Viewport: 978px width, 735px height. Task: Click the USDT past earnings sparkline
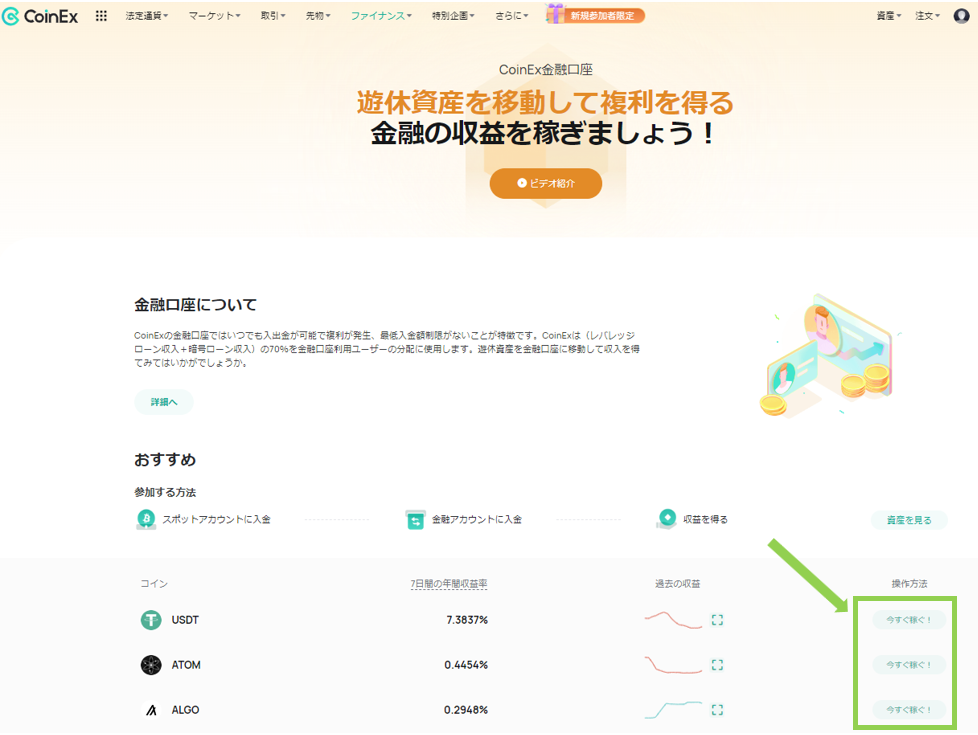pyautogui.click(x=674, y=620)
